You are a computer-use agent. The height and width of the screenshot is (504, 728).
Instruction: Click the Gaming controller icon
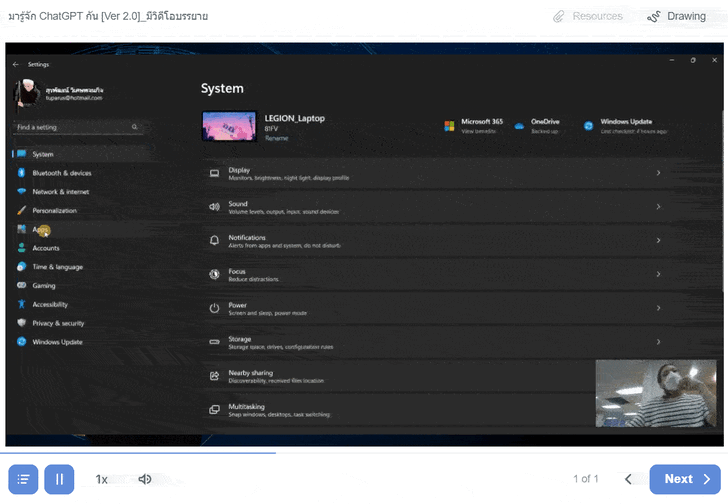pyautogui.click(x=21, y=285)
